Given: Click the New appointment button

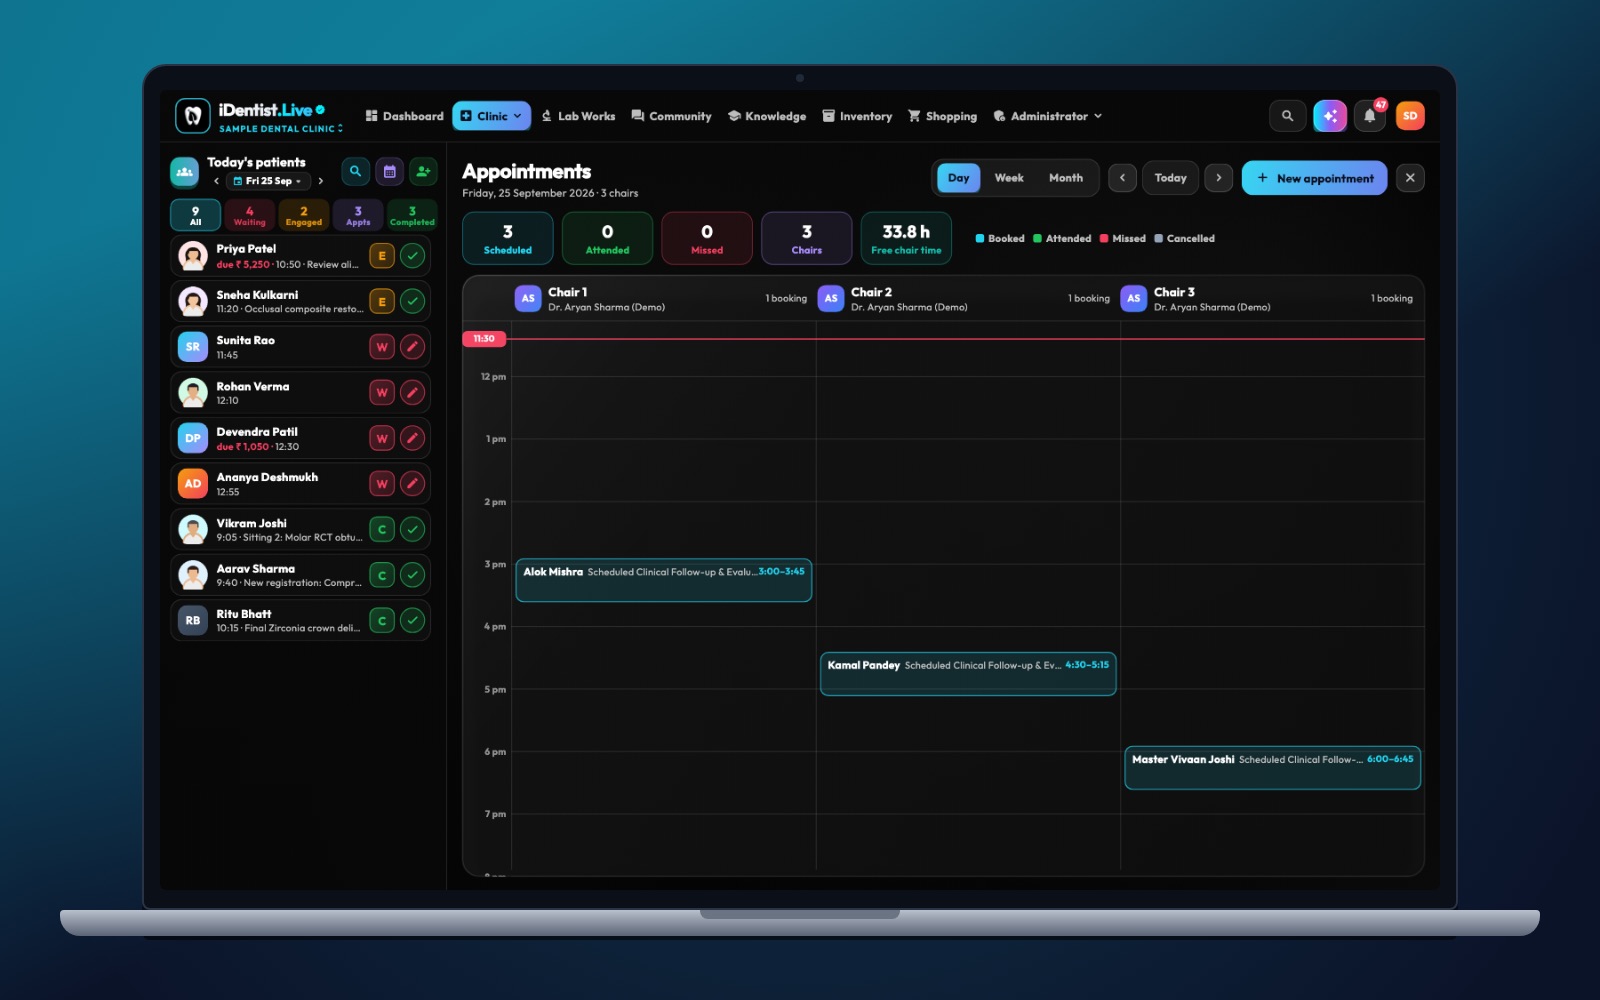Looking at the screenshot, I should click(1314, 178).
